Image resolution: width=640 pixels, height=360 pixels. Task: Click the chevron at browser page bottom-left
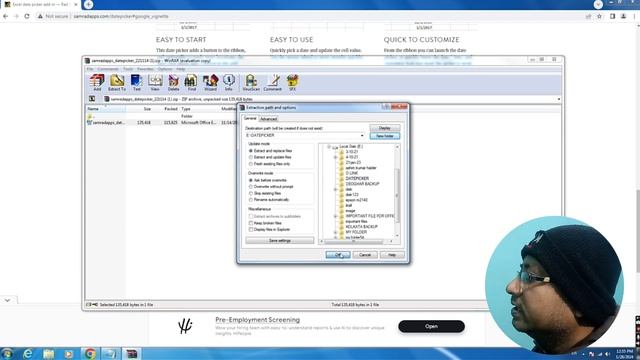[7, 300]
